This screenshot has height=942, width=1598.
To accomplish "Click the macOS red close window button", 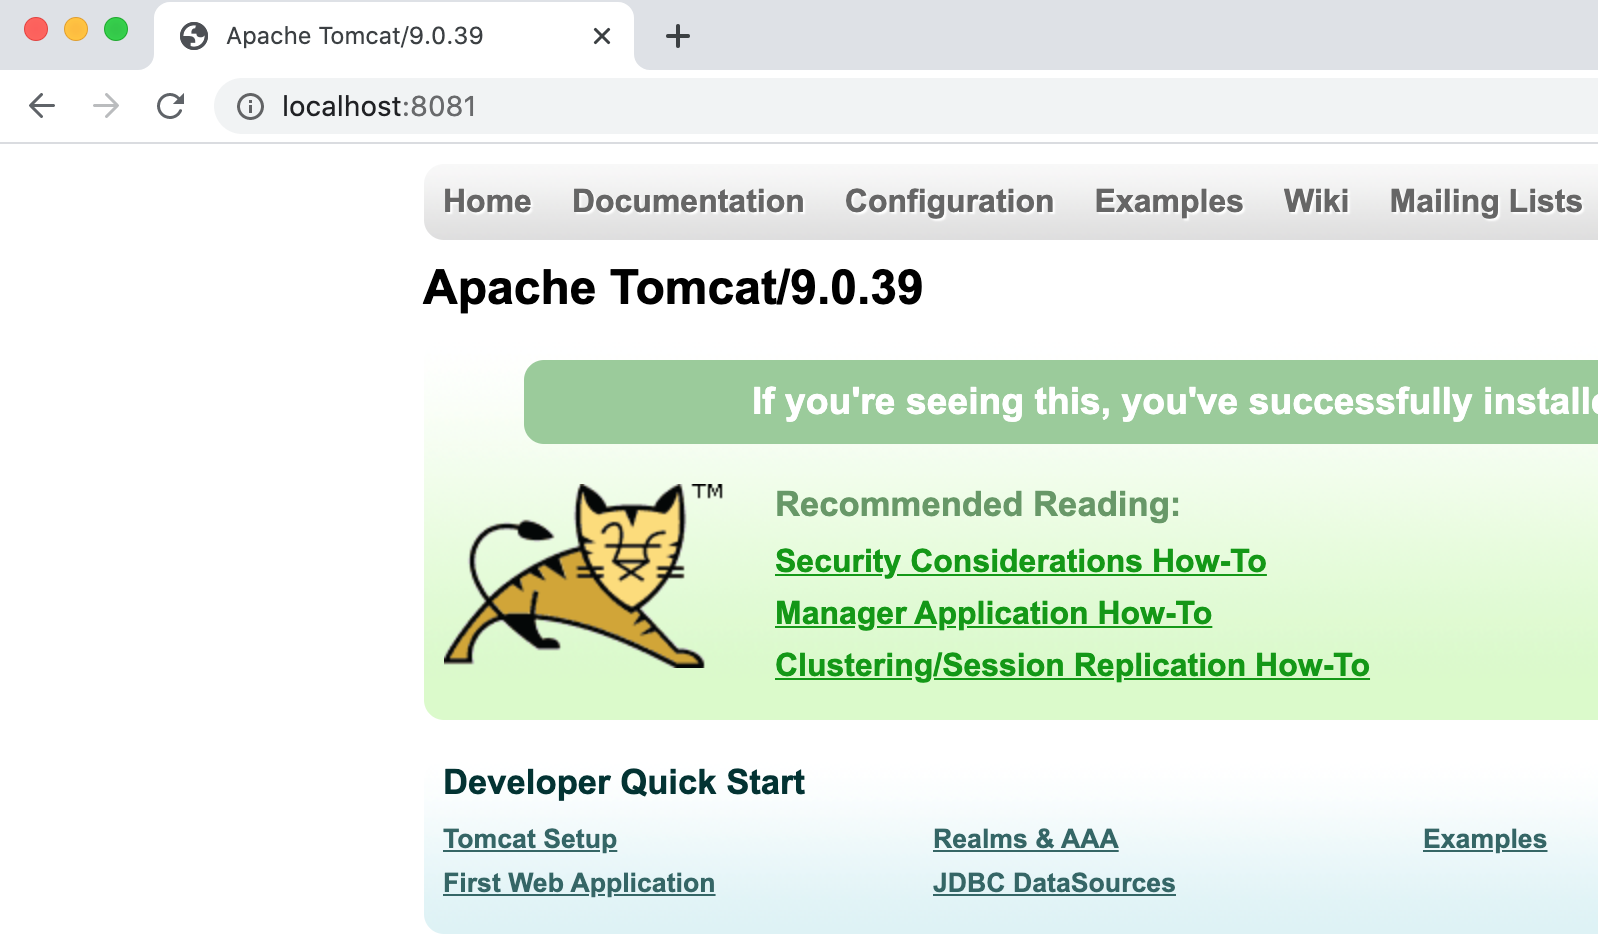I will (x=36, y=29).
